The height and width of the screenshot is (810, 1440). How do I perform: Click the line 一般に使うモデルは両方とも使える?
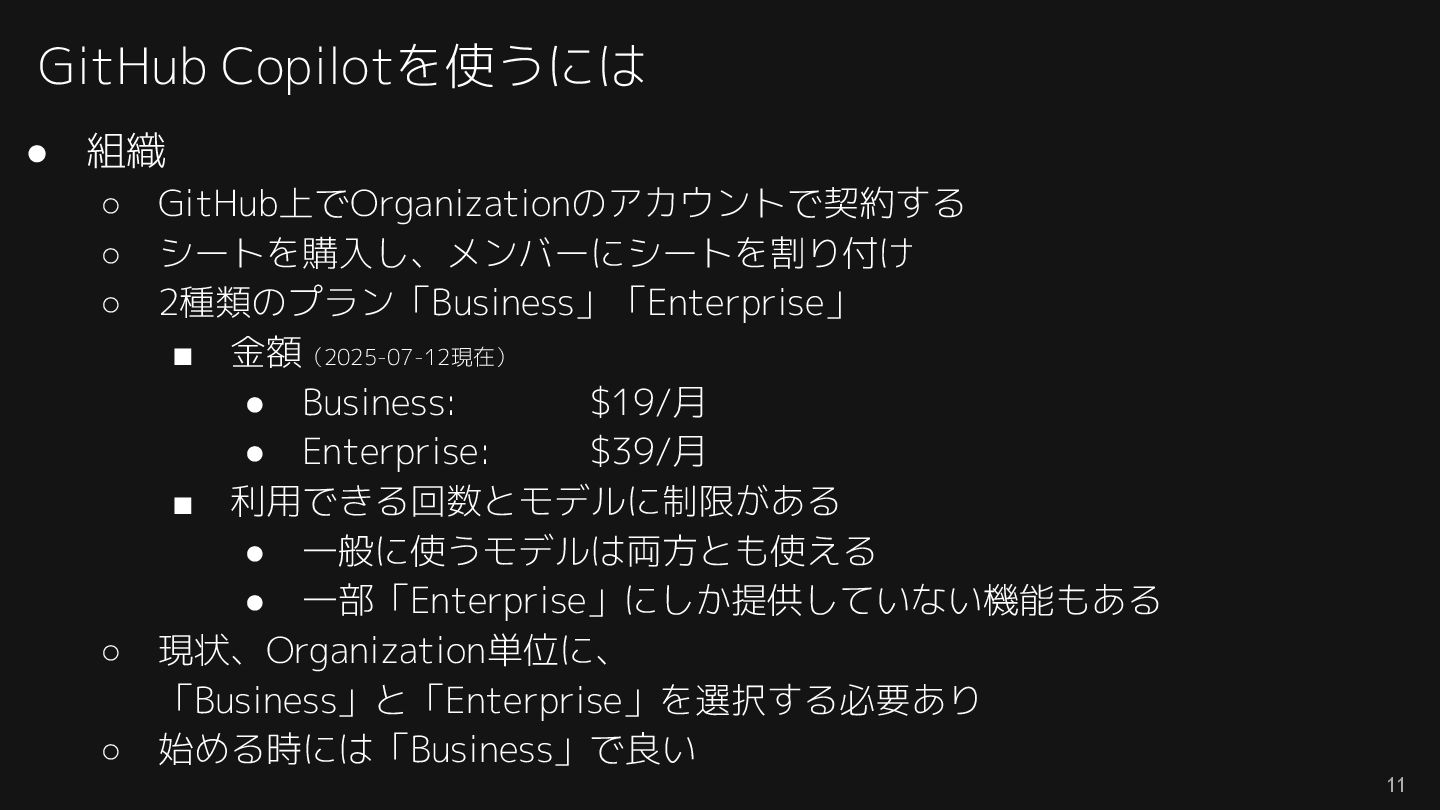589,551
